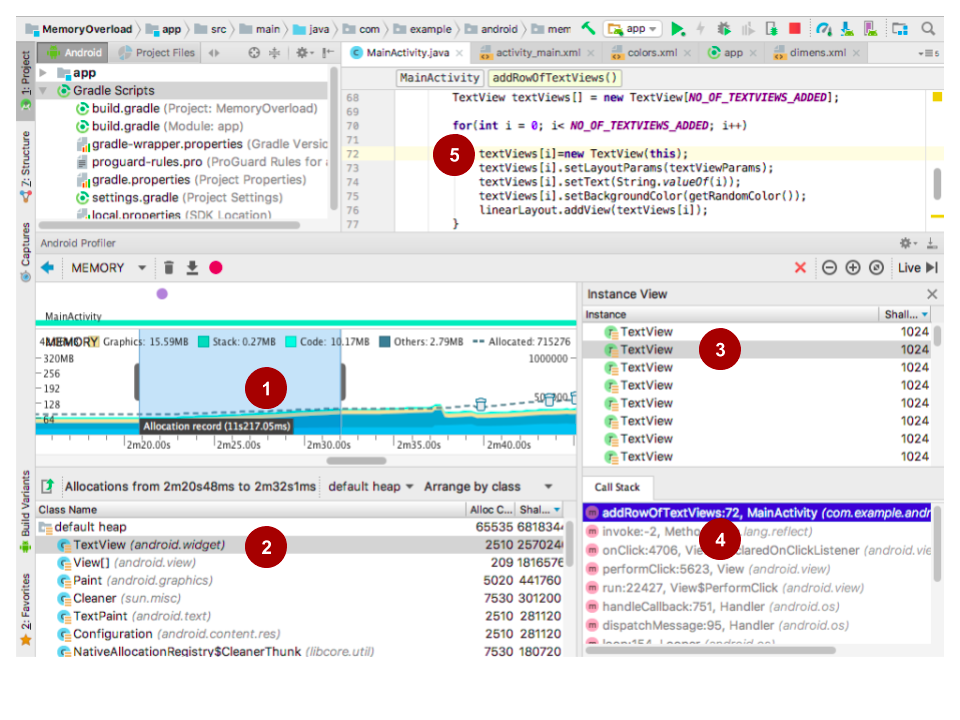Click the Search Everywhere magnifier icon
The image size is (960, 720).
point(928,29)
